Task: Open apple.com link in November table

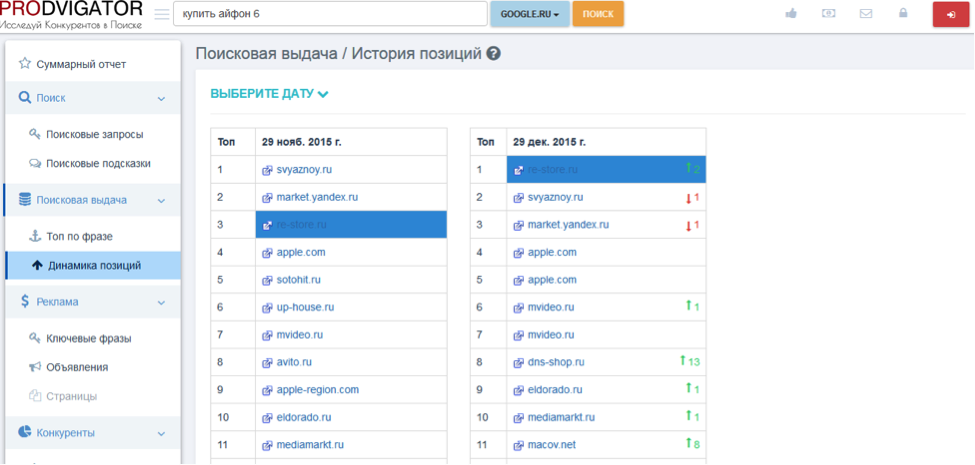Action: click(301, 252)
